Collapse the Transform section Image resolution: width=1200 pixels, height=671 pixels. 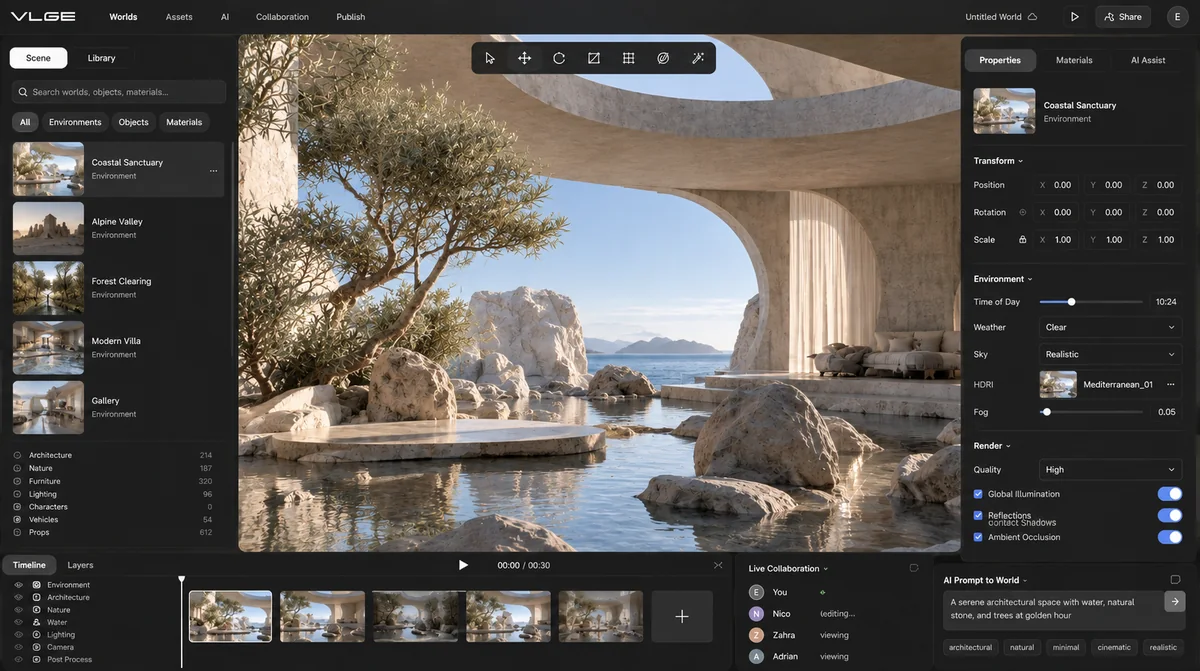pos(998,161)
